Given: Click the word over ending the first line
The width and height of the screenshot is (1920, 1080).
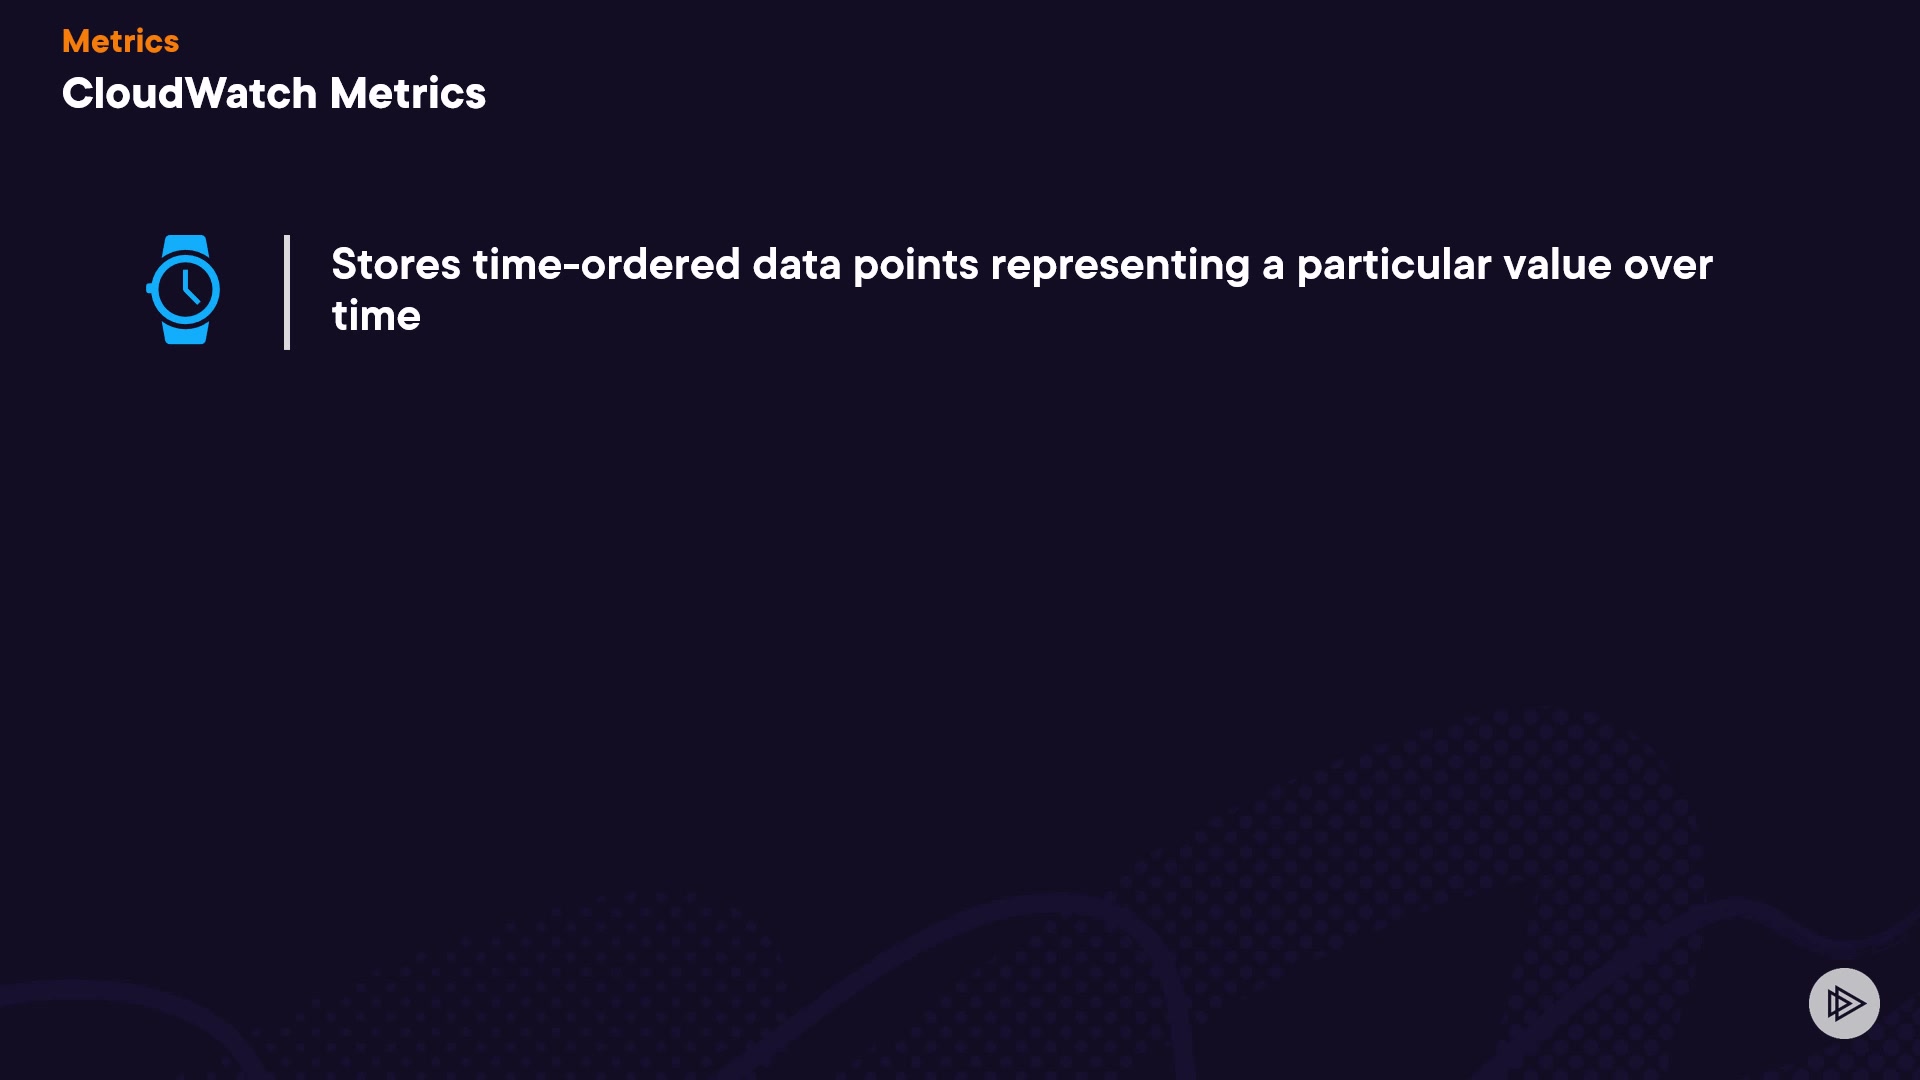Looking at the screenshot, I should 1668,265.
